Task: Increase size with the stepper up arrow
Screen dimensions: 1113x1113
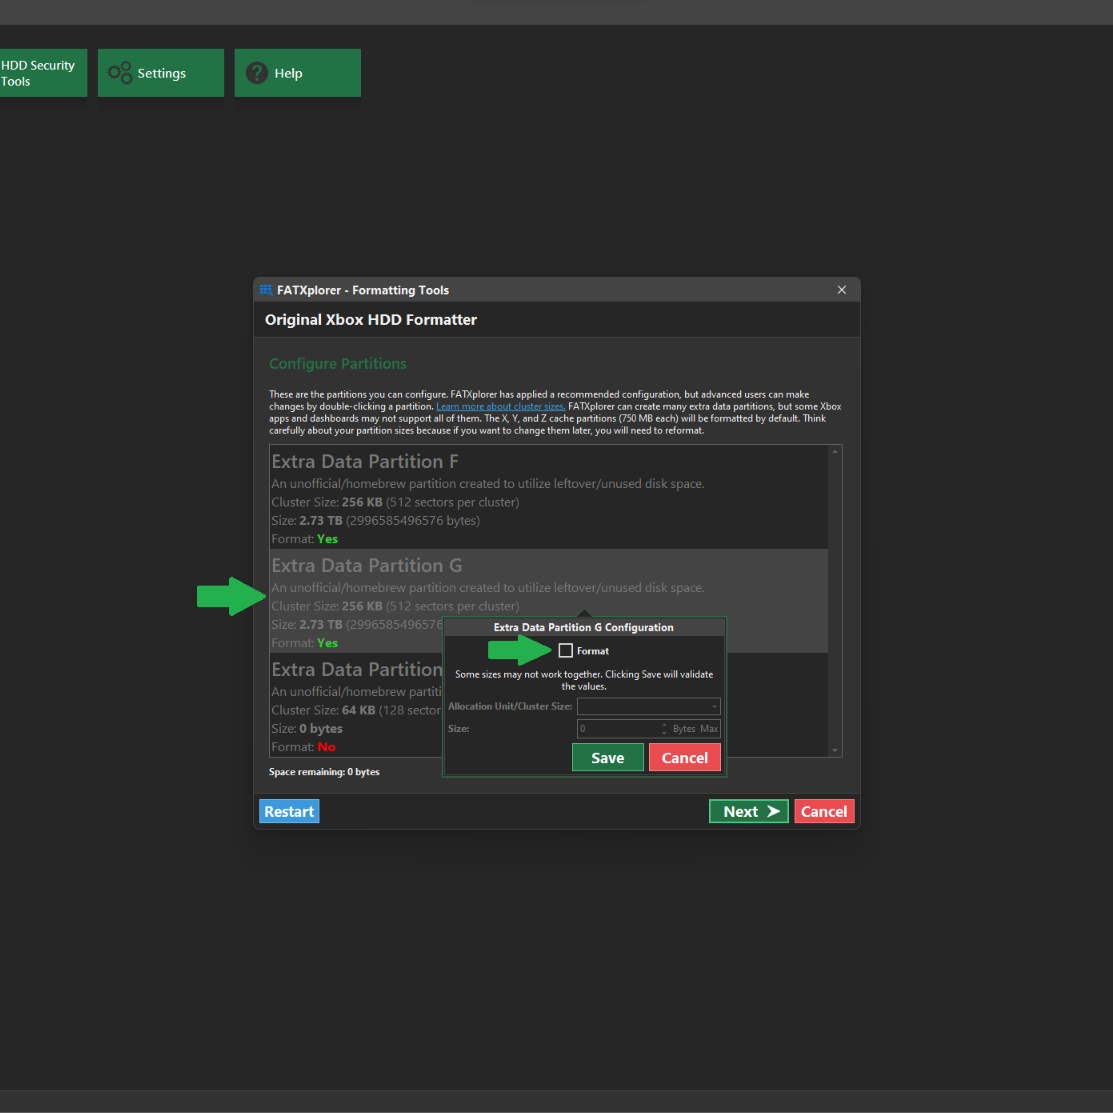Action: (x=664, y=725)
